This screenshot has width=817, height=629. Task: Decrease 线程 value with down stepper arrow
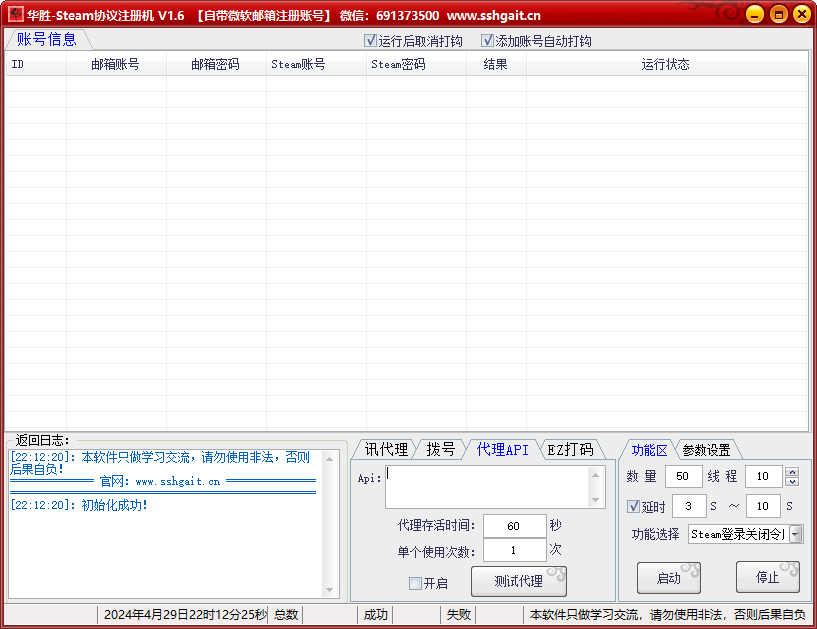pyautogui.click(x=793, y=481)
